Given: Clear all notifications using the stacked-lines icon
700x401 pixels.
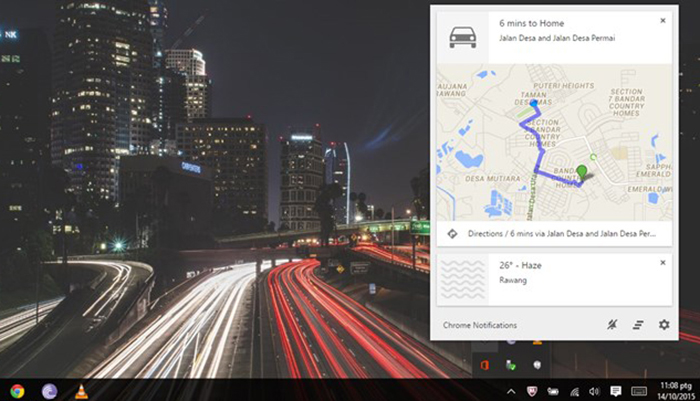Looking at the screenshot, I should pyautogui.click(x=637, y=325).
